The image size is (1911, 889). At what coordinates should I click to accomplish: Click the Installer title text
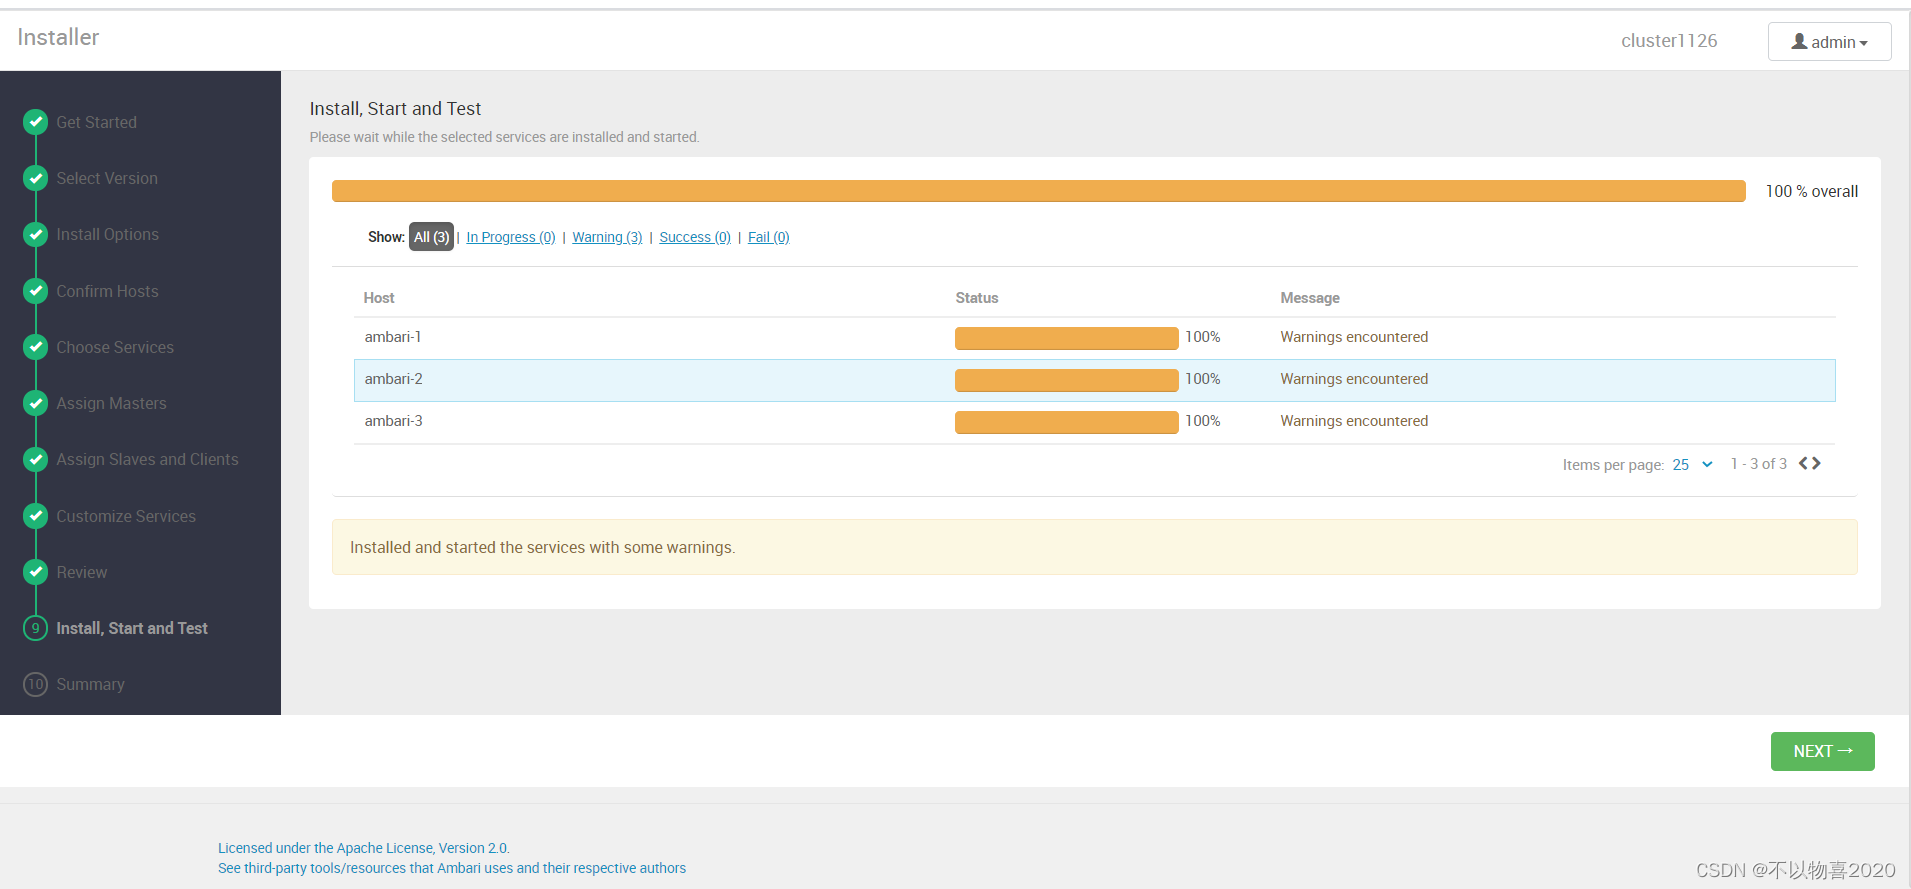(58, 37)
